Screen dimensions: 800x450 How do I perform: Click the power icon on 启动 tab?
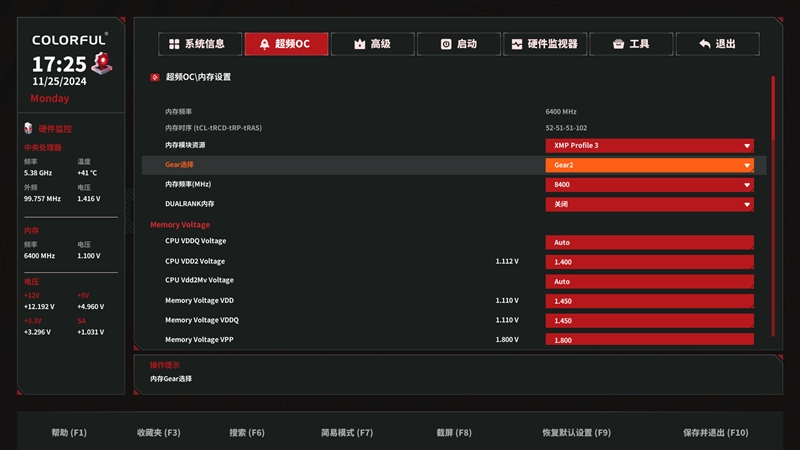point(446,44)
